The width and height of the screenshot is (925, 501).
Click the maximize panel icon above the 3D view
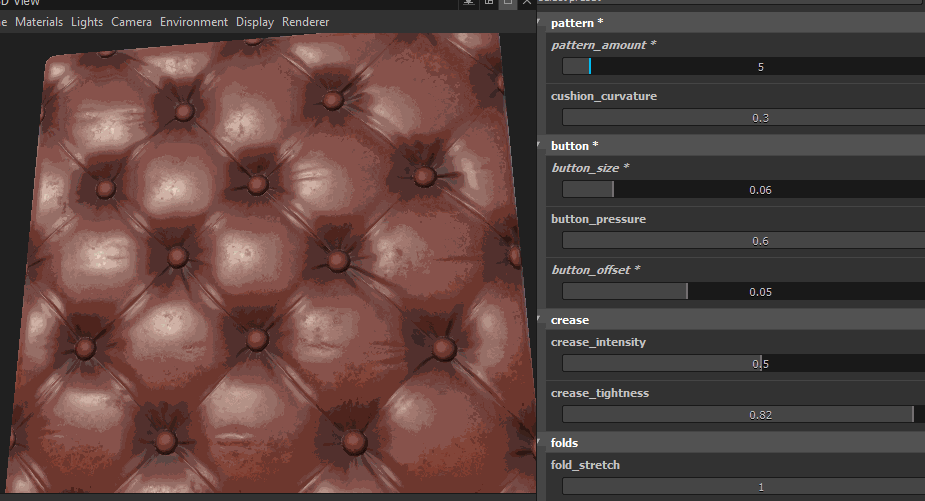(x=508, y=2)
